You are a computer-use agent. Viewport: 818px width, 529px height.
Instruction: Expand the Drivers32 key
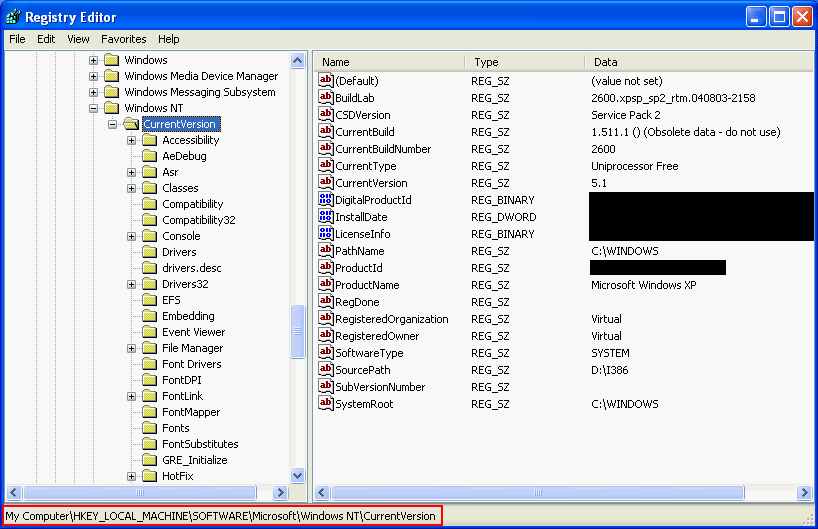coord(131,284)
